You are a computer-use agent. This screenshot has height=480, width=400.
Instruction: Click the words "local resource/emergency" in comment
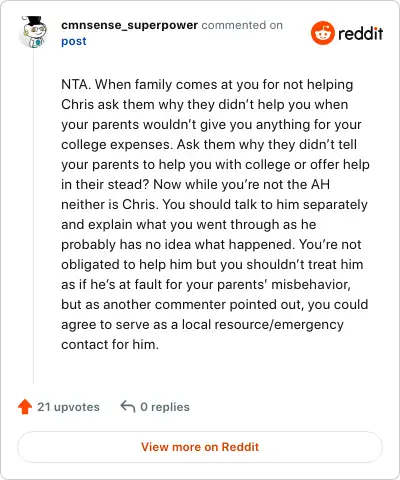click(x=263, y=325)
